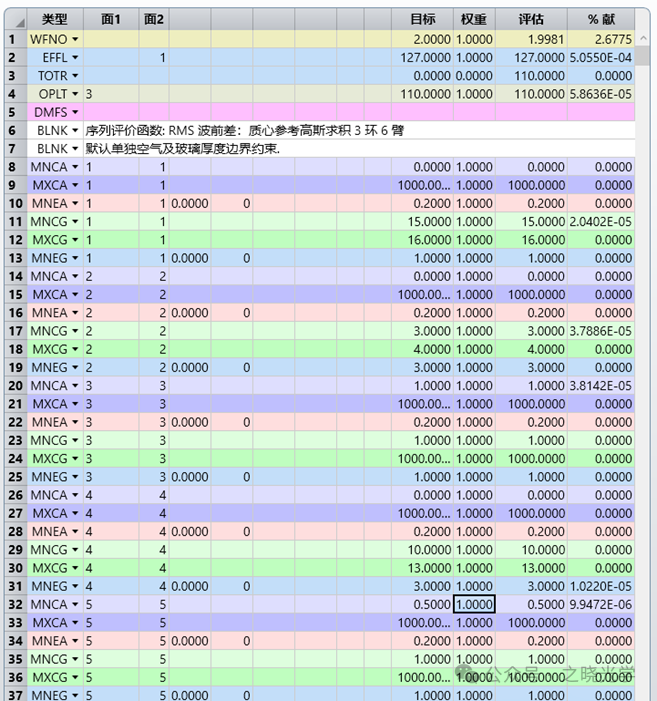Click the 评估 column header

(x=530, y=20)
